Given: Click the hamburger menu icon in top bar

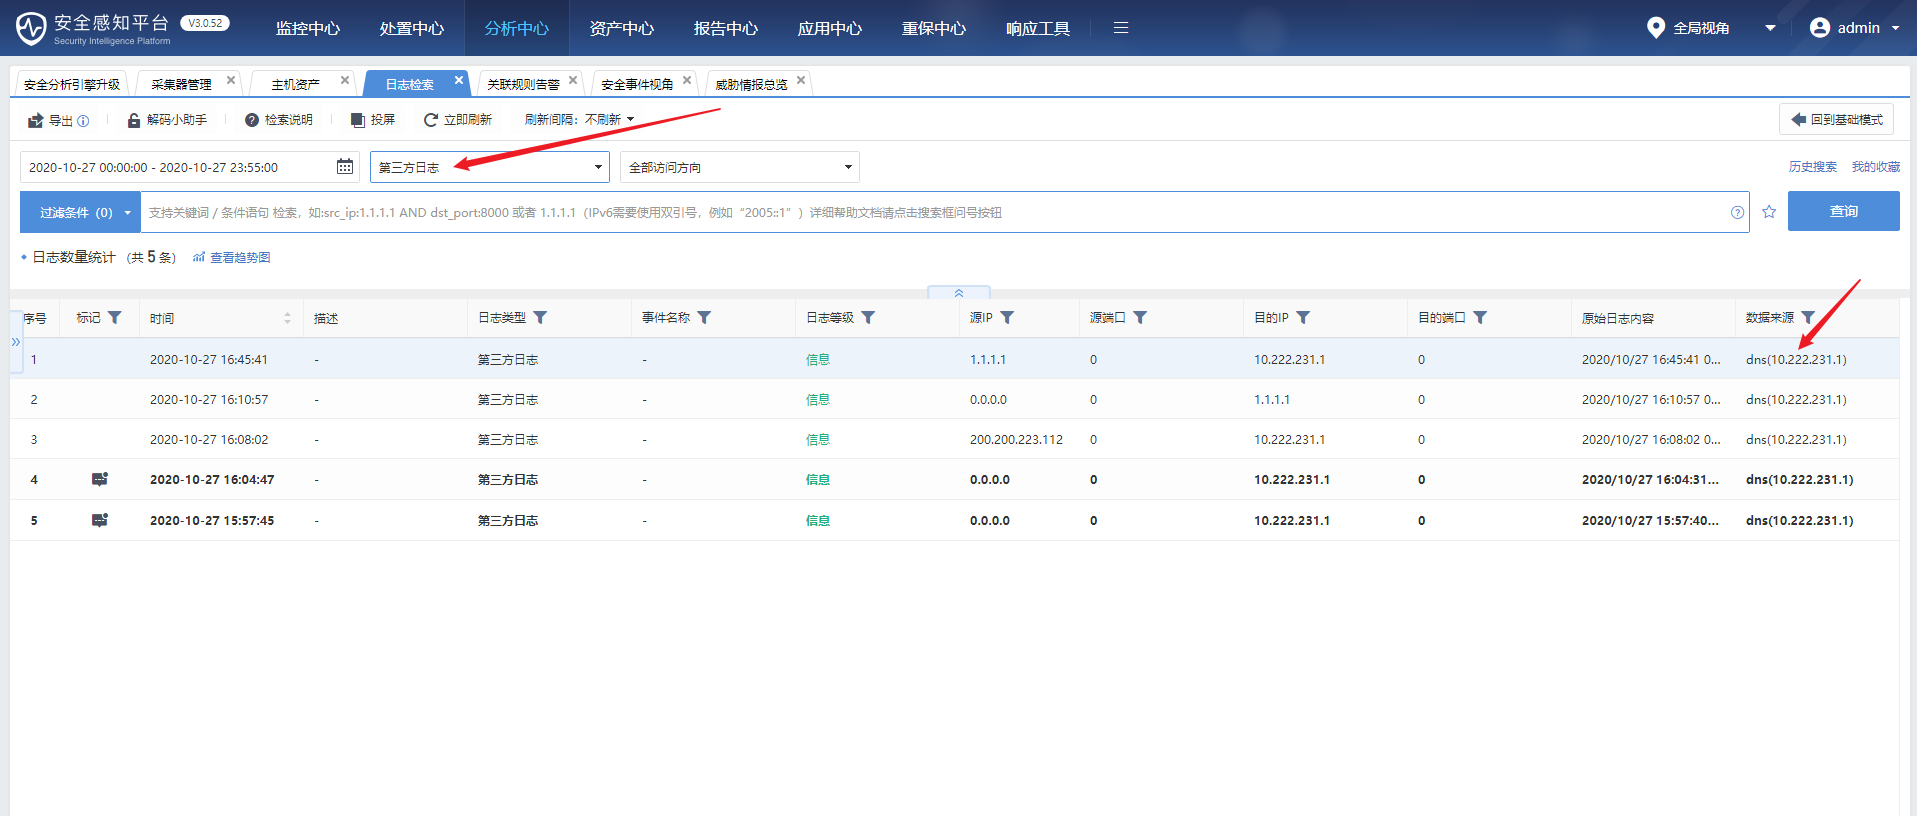Looking at the screenshot, I should [1121, 28].
